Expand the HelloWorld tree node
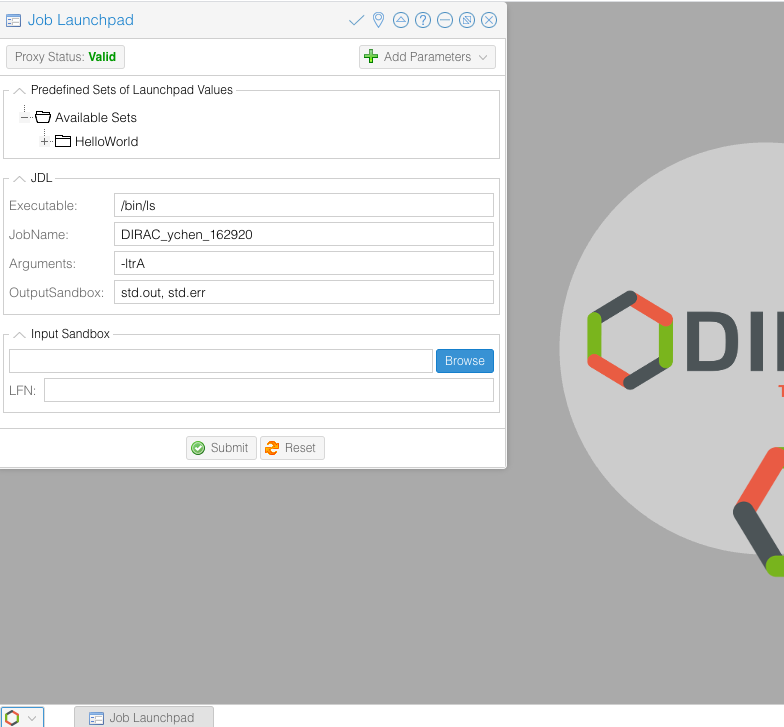The image size is (784, 727). [x=44, y=141]
